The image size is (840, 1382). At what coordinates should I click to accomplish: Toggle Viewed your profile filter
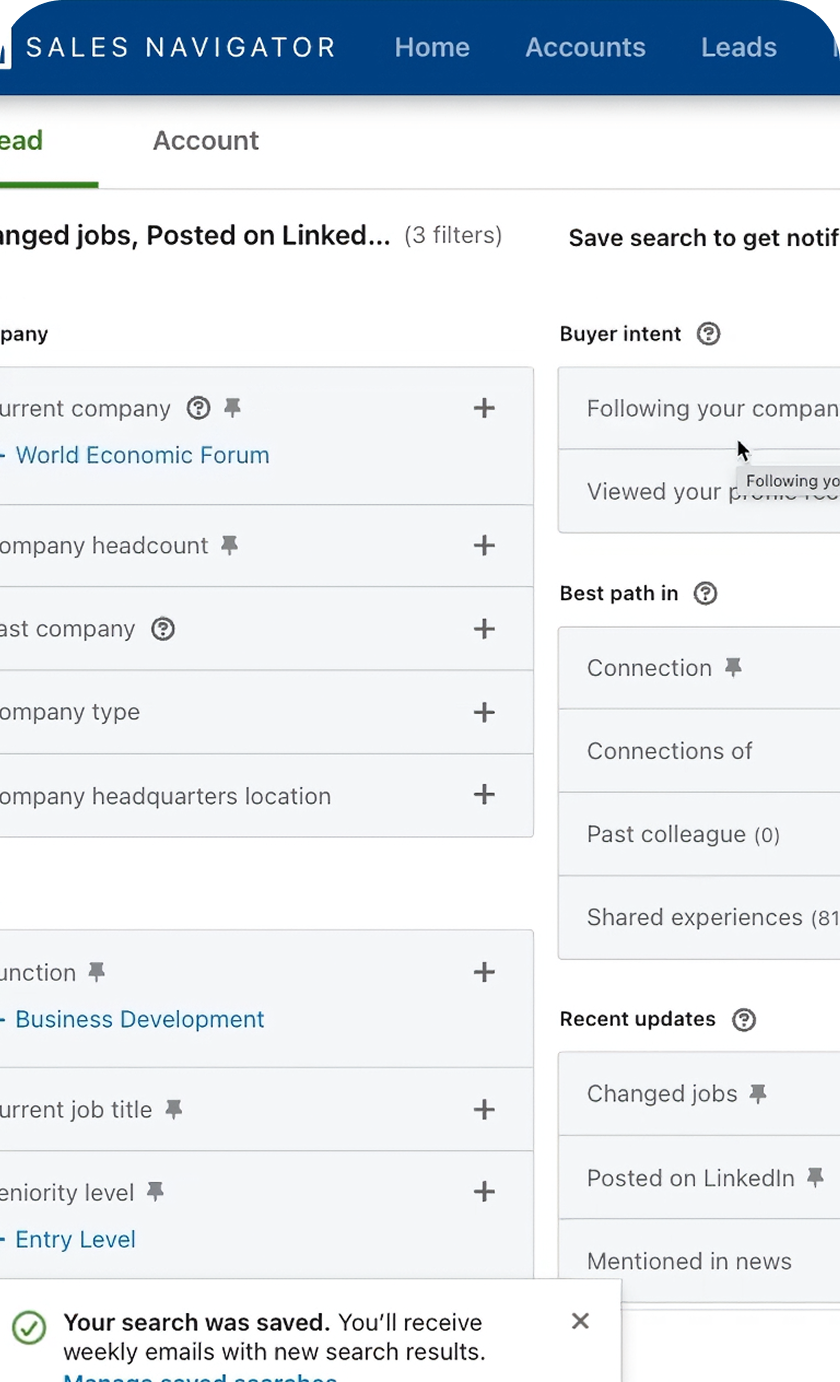click(x=699, y=491)
